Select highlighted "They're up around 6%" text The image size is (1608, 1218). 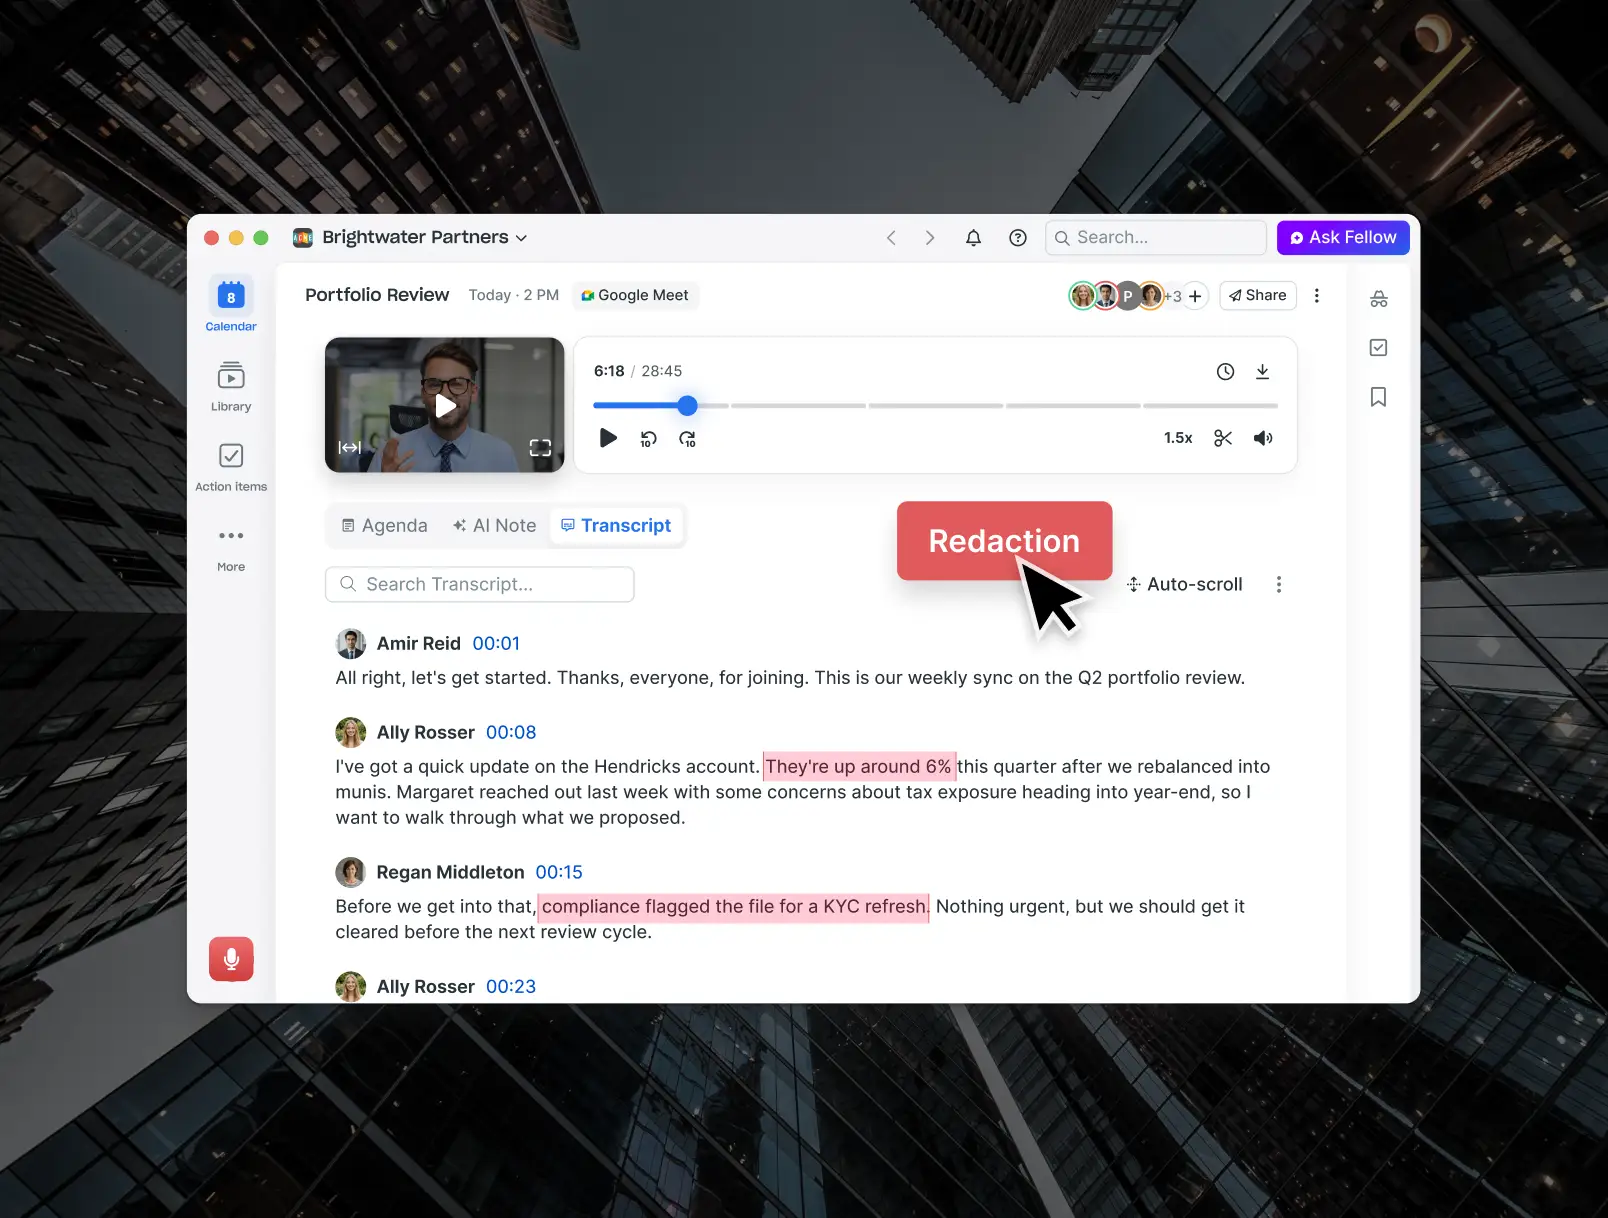(859, 767)
